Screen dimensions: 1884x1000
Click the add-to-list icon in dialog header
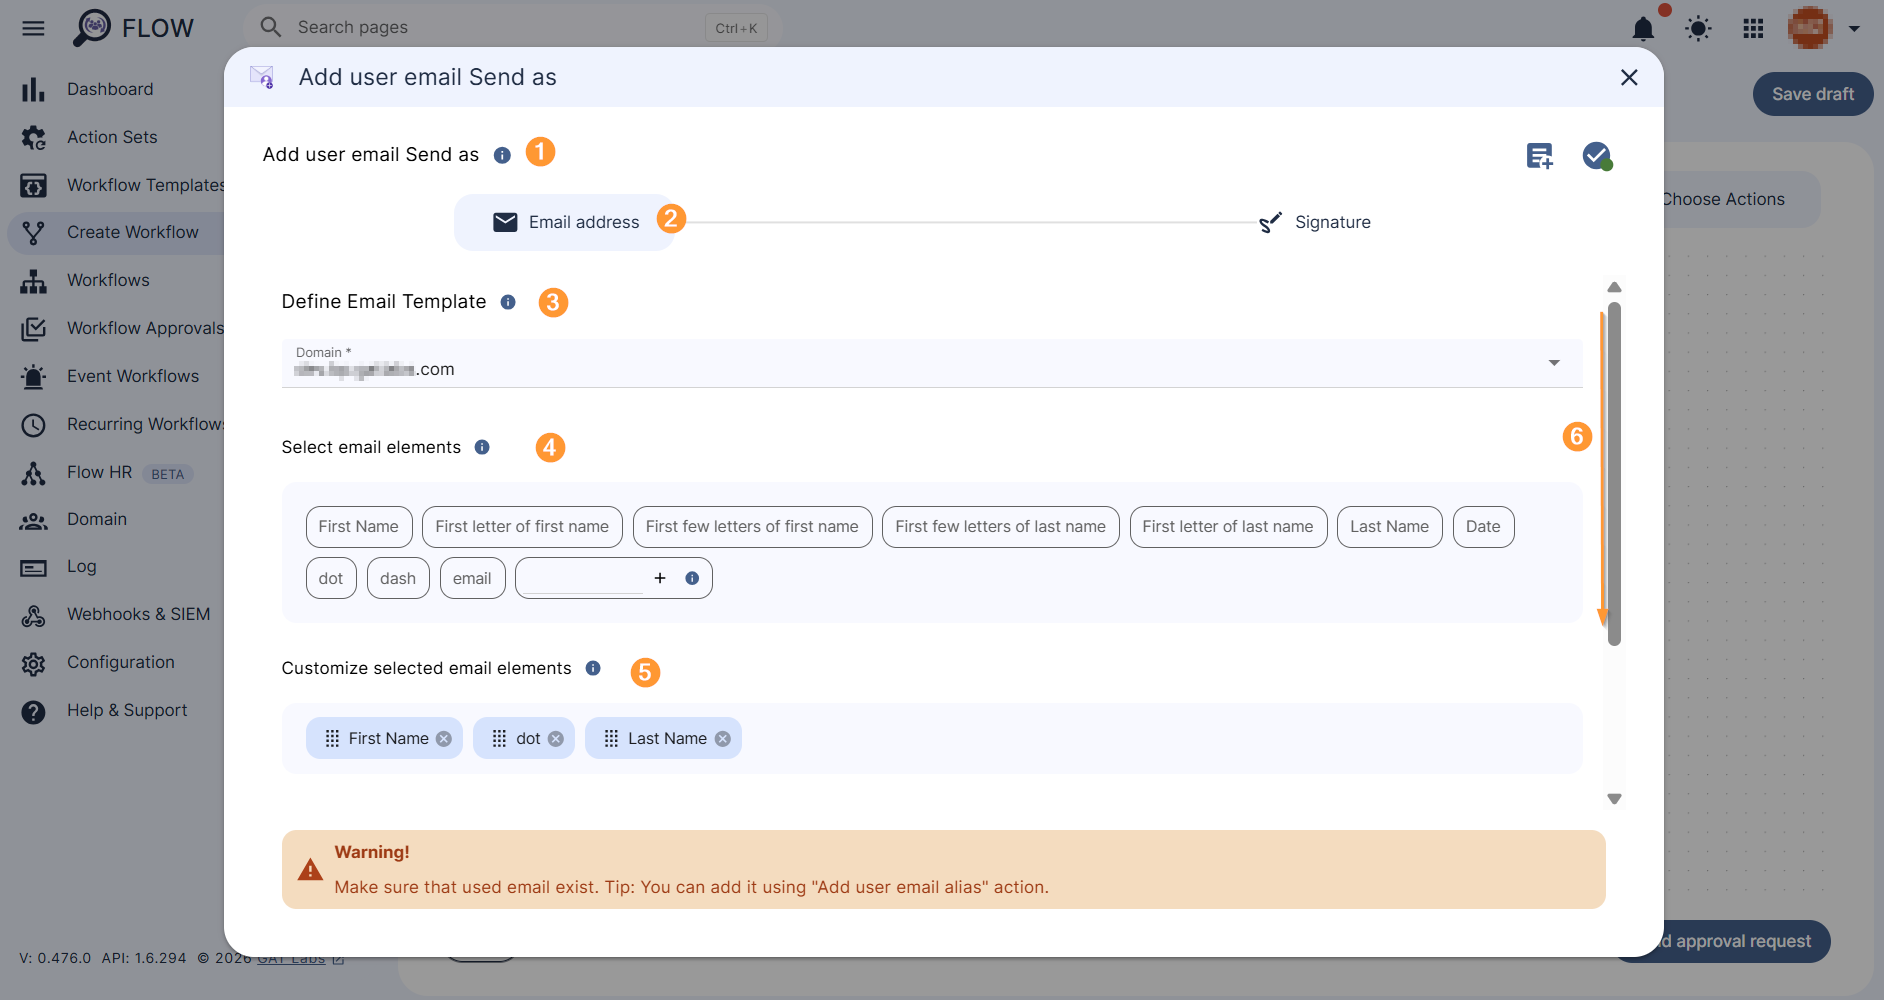pos(1540,156)
